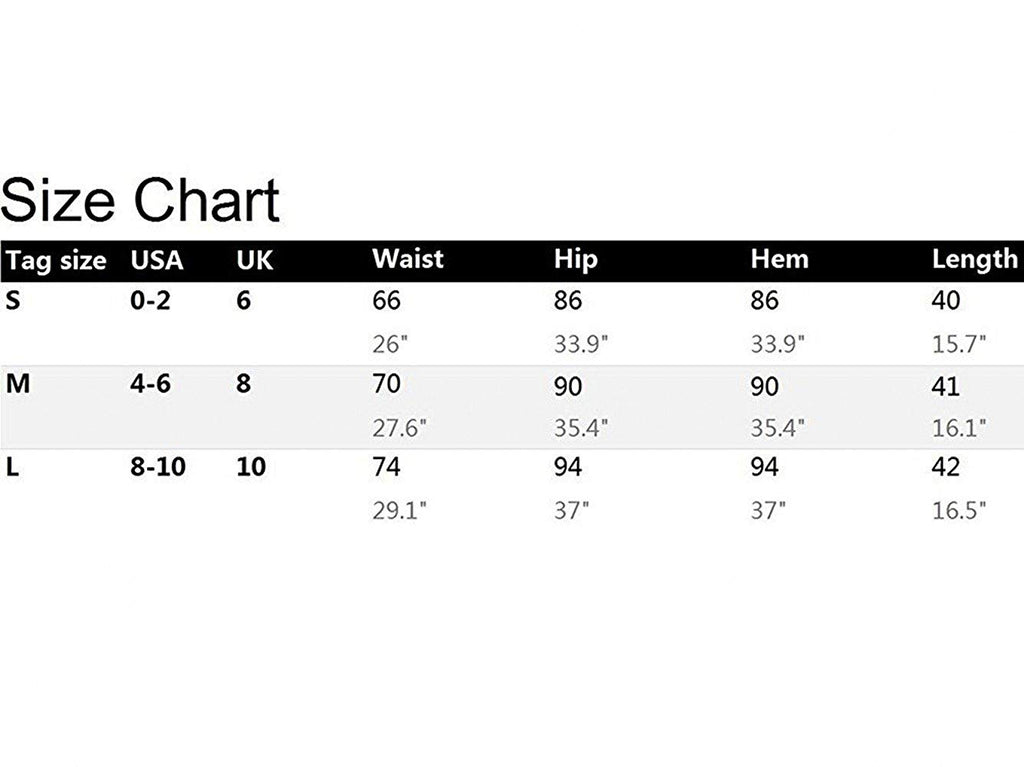Select the L tag size row label
This screenshot has height=767, width=1024.
coord(12,467)
